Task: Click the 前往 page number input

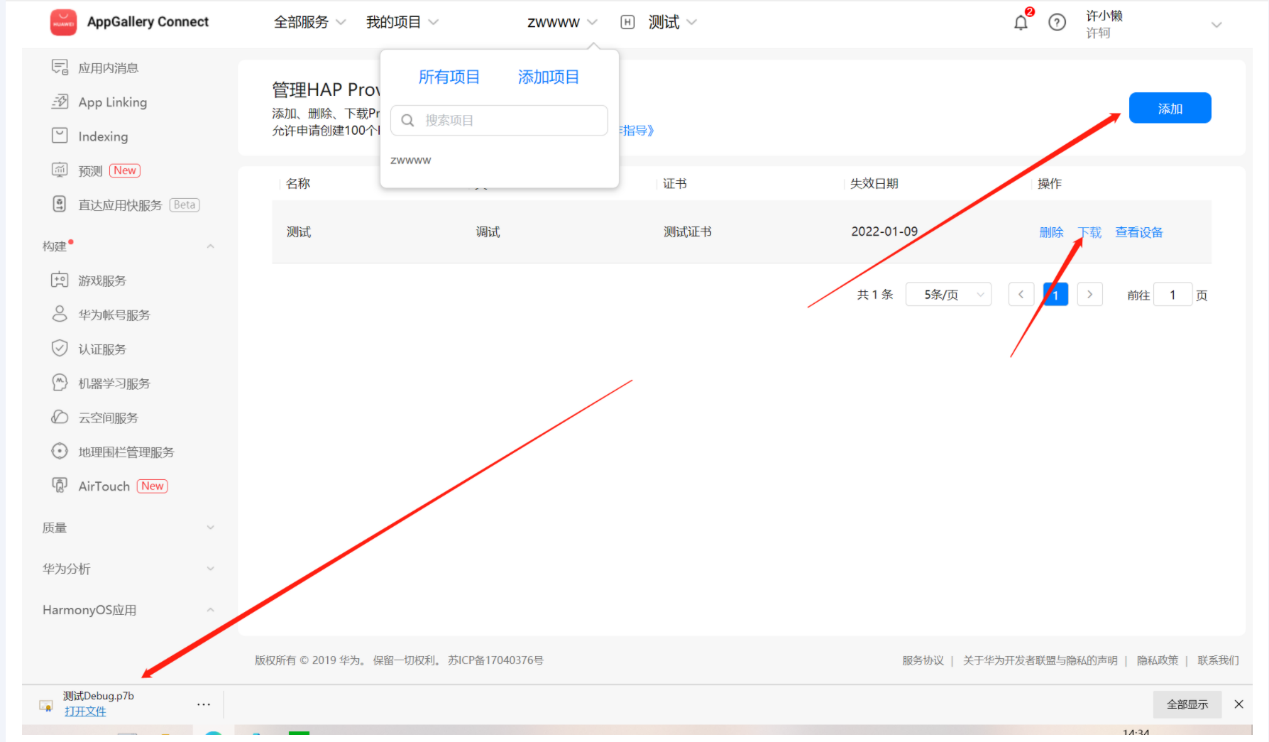Action: (x=1173, y=294)
